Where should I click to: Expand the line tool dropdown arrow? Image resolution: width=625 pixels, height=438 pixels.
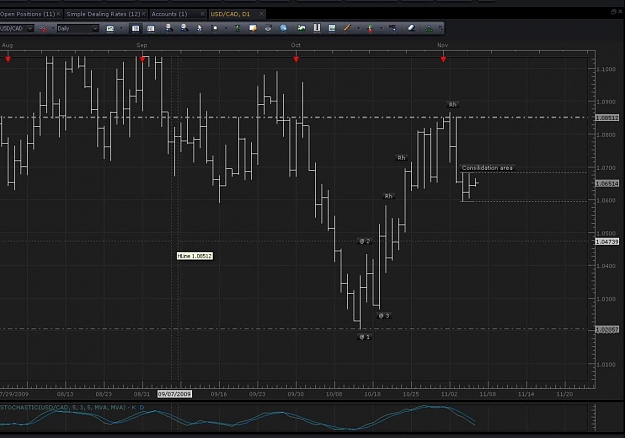(358, 28)
